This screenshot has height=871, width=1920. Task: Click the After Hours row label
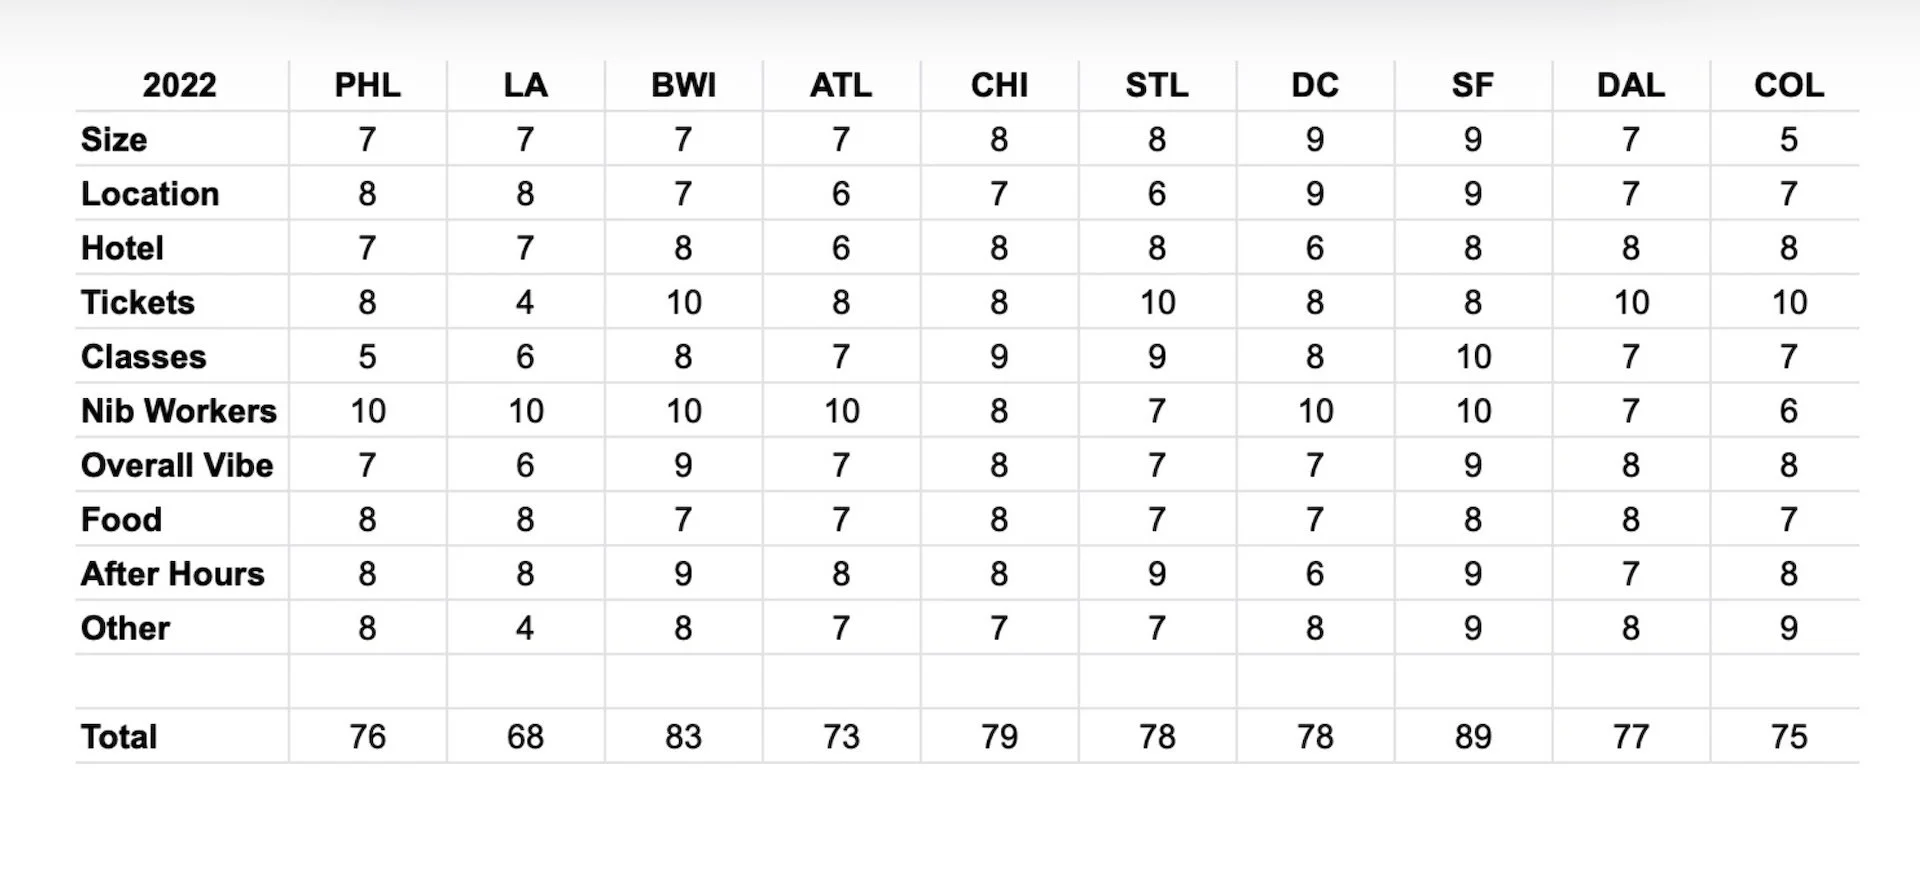pos(173,574)
